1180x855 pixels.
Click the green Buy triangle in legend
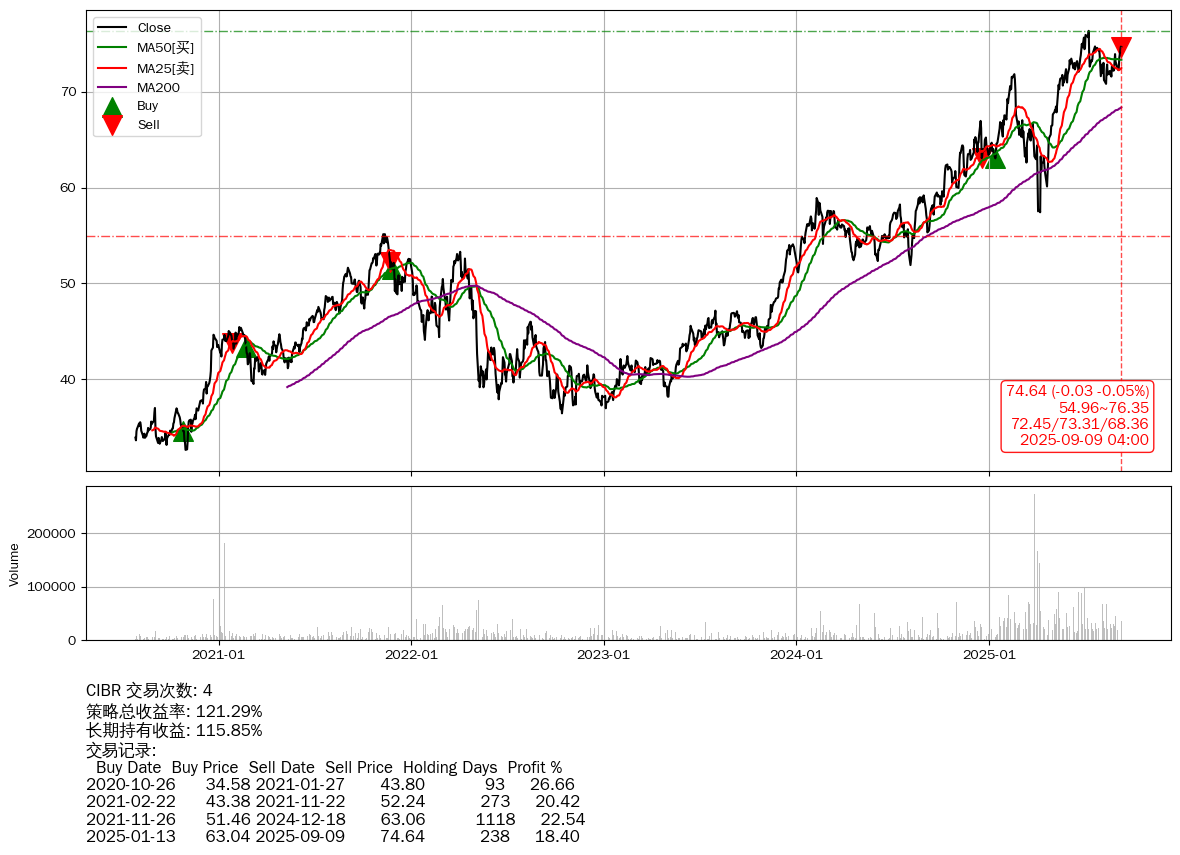[x=113, y=106]
